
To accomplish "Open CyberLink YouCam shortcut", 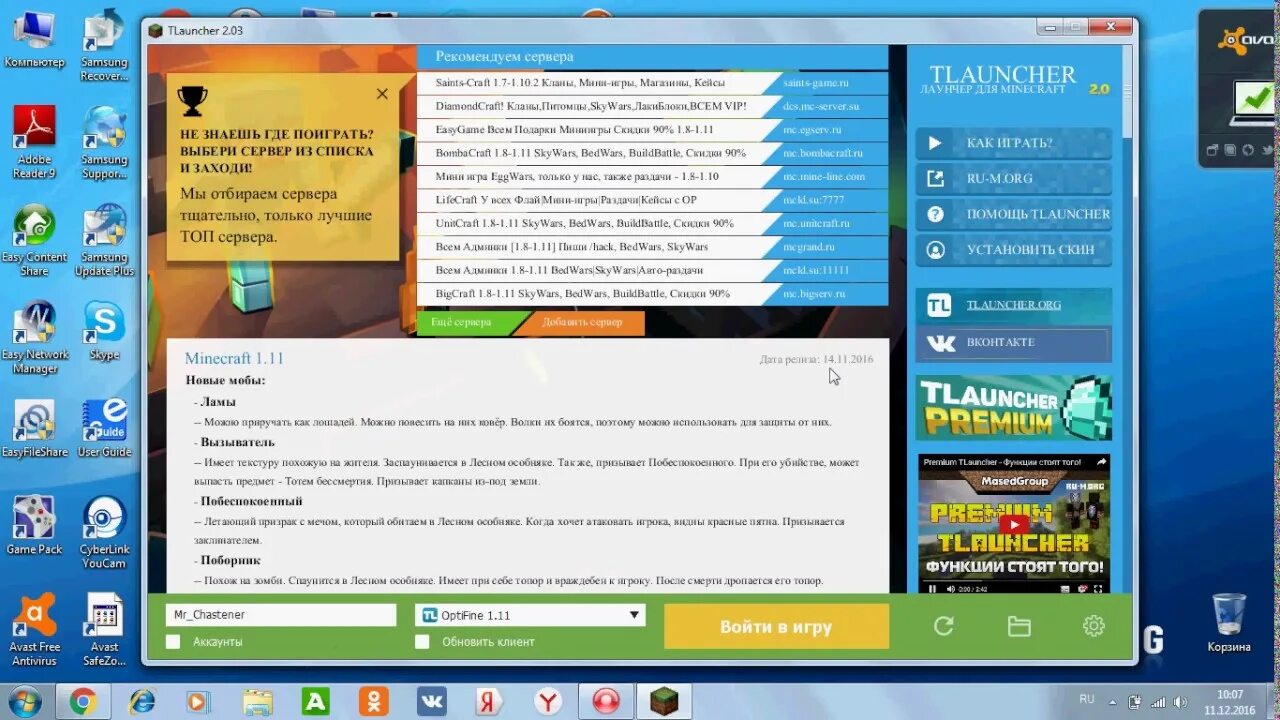I will tap(104, 533).
